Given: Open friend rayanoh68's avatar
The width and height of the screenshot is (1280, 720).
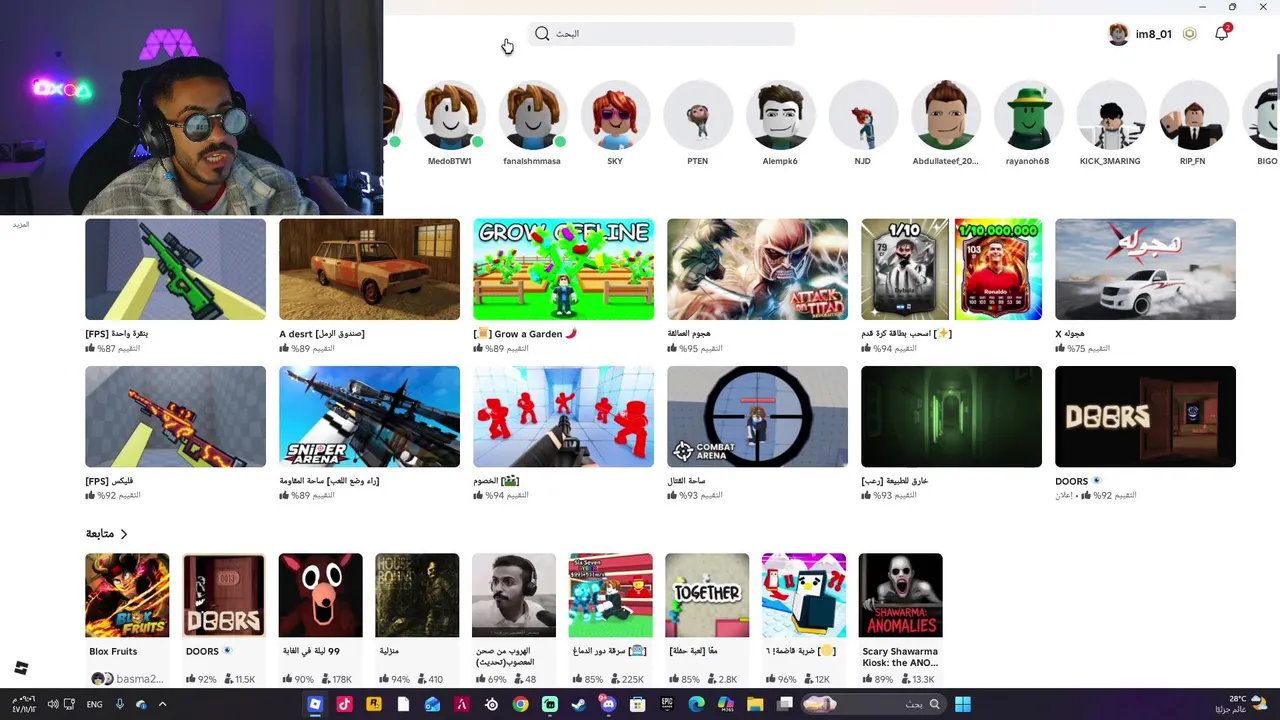Looking at the screenshot, I should coord(1028,115).
